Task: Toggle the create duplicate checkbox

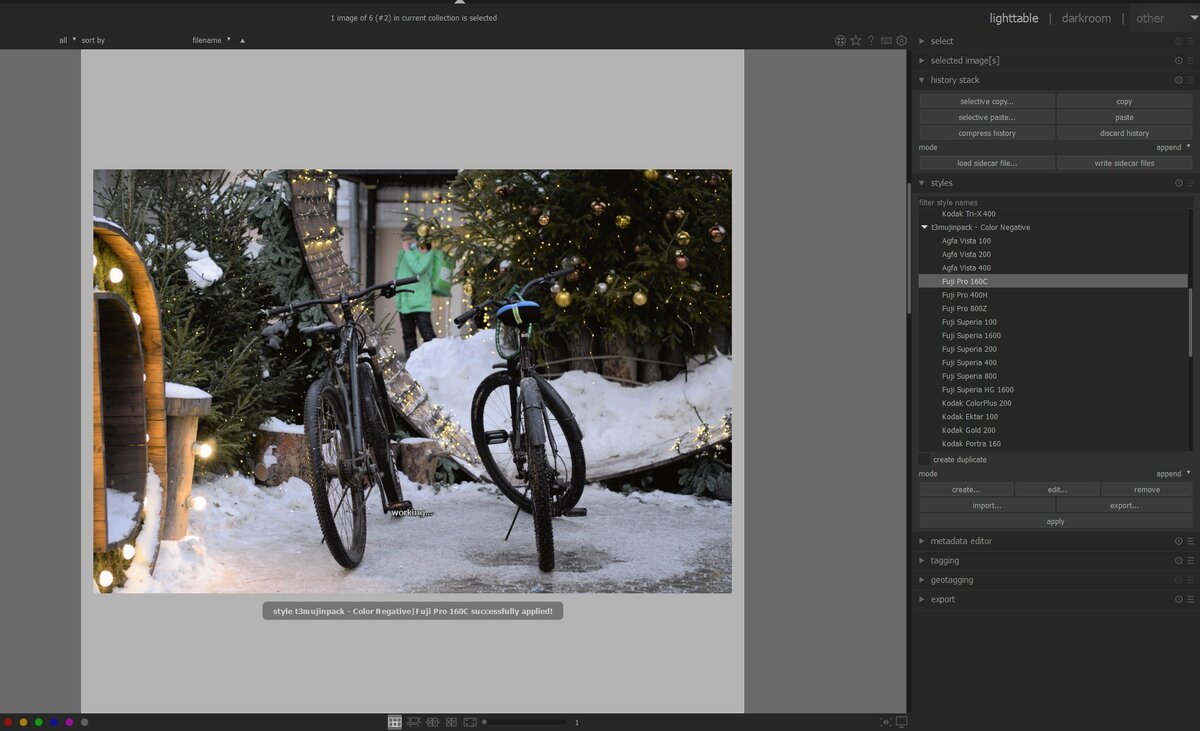Action: (924, 460)
